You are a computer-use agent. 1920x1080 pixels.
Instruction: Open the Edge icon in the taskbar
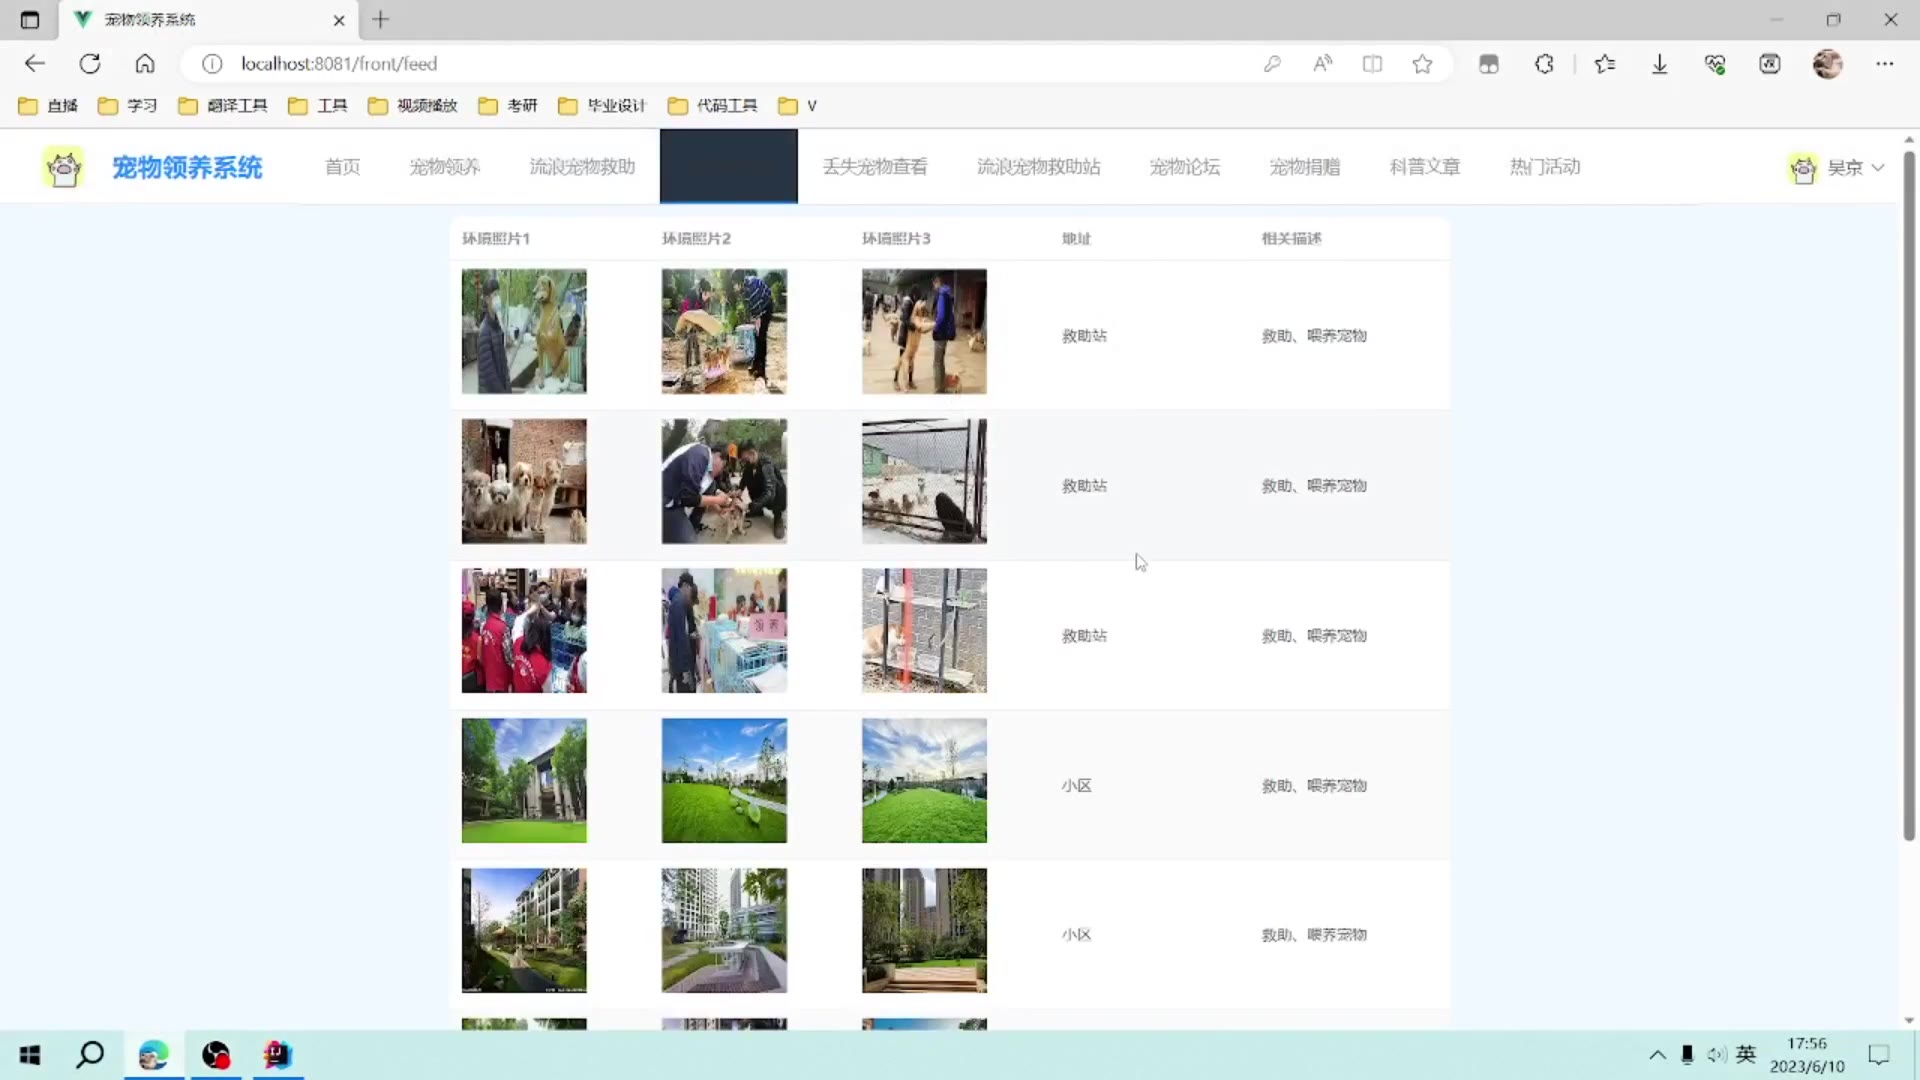coord(153,1055)
